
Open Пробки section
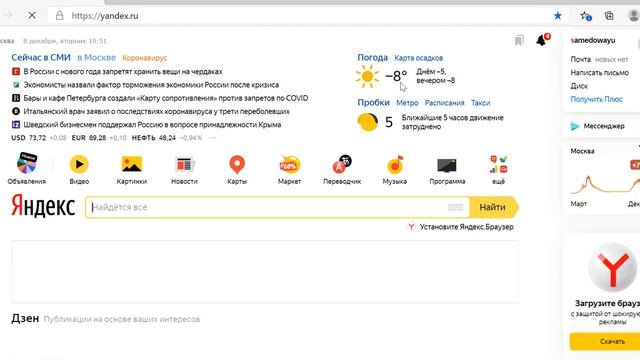[373, 102]
